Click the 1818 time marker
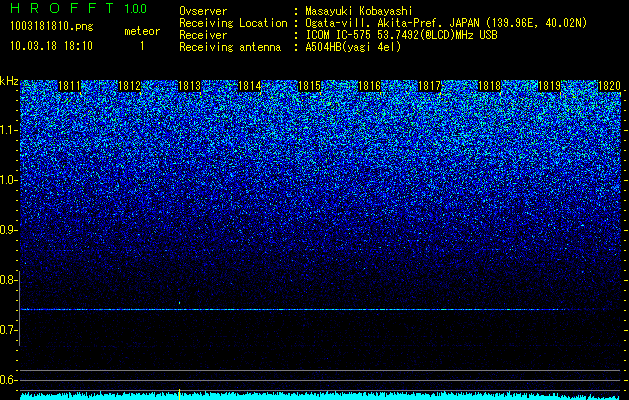Image resolution: width=629 pixels, height=400 pixels. (489, 86)
